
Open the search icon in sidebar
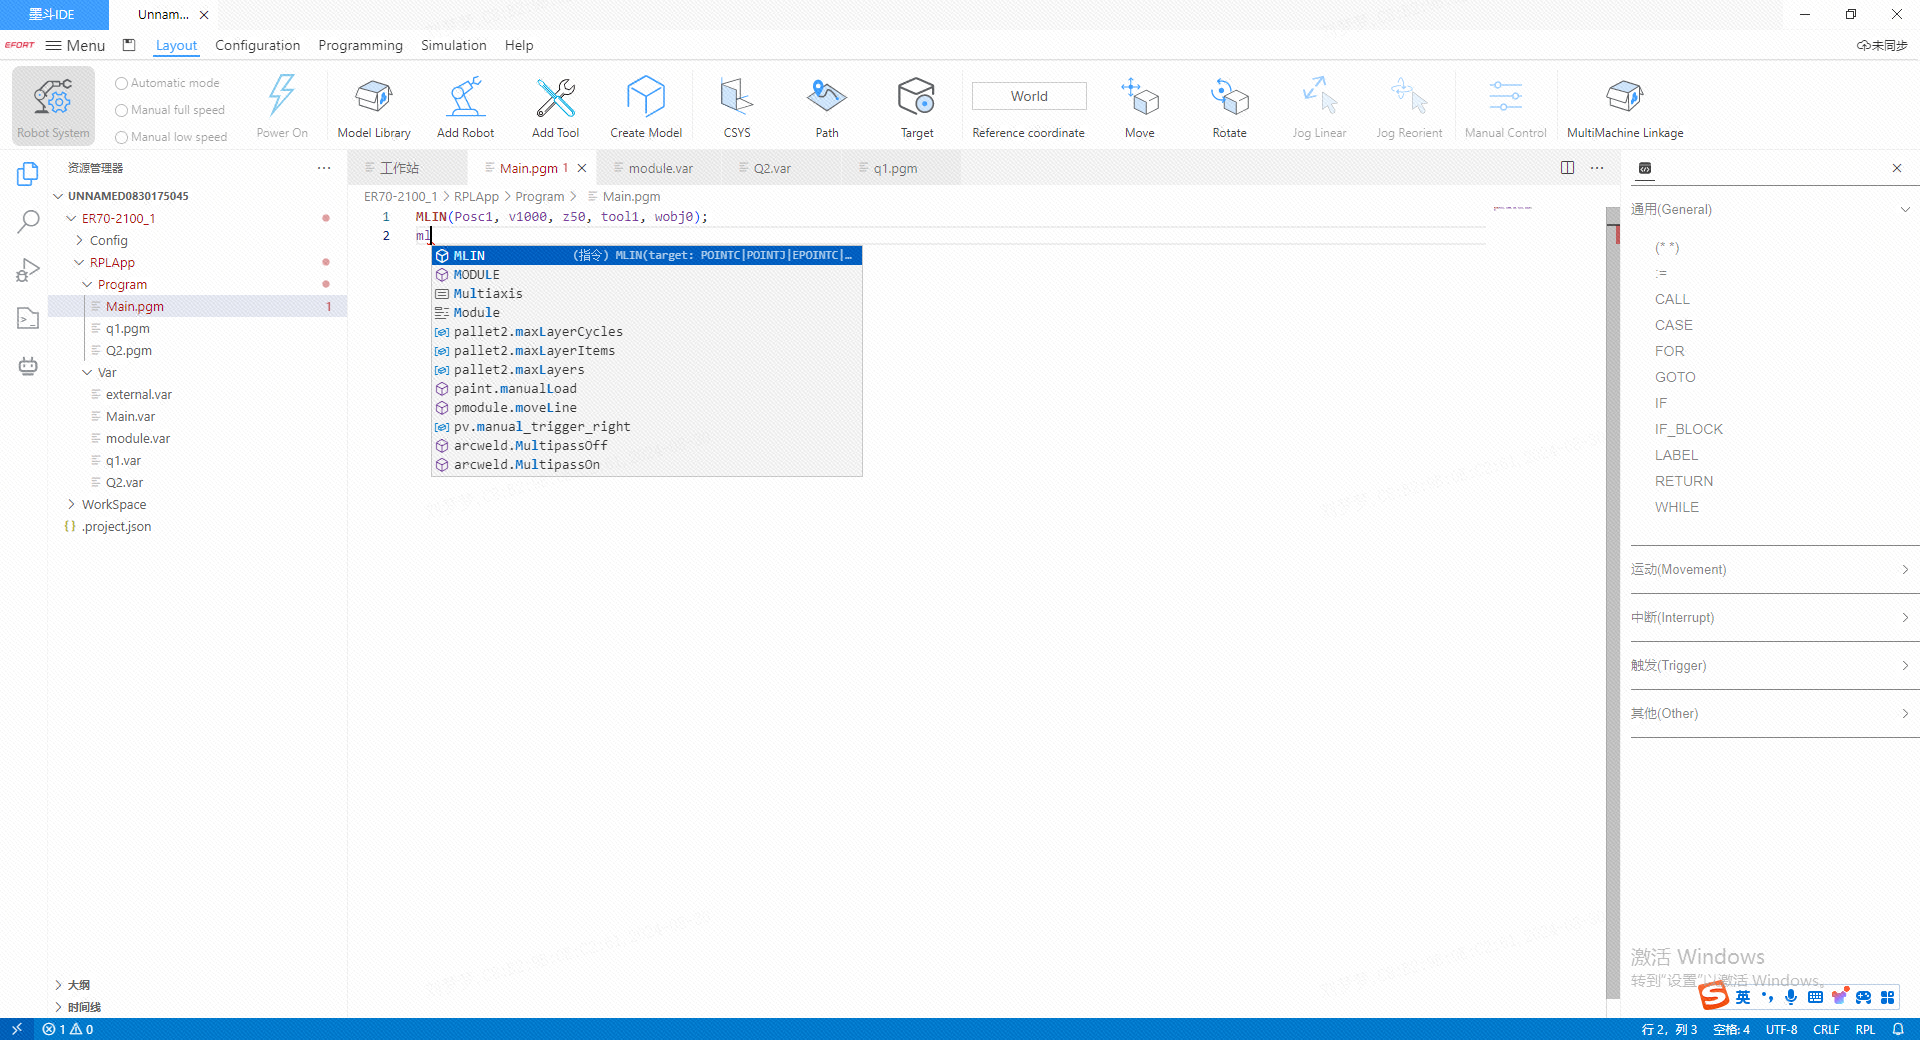(x=28, y=221)
